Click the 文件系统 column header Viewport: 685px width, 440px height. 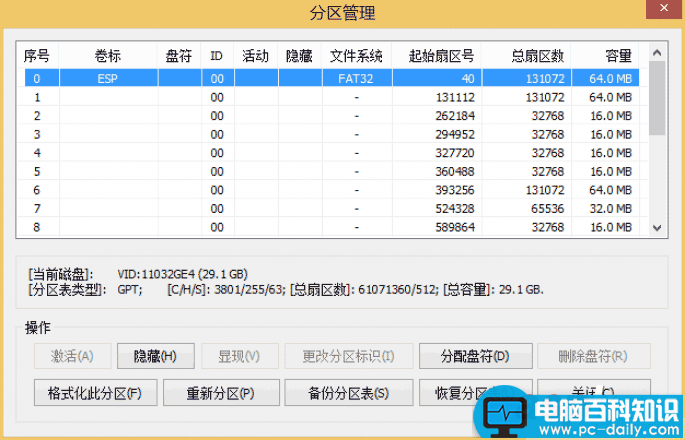(x=356, y=55)
